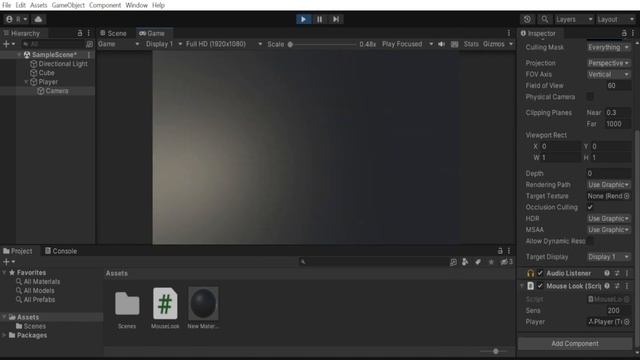Image resolution: width=640 pixels, height=360 pixels.
Task: Open the File menu
Action: pos(7,5)
